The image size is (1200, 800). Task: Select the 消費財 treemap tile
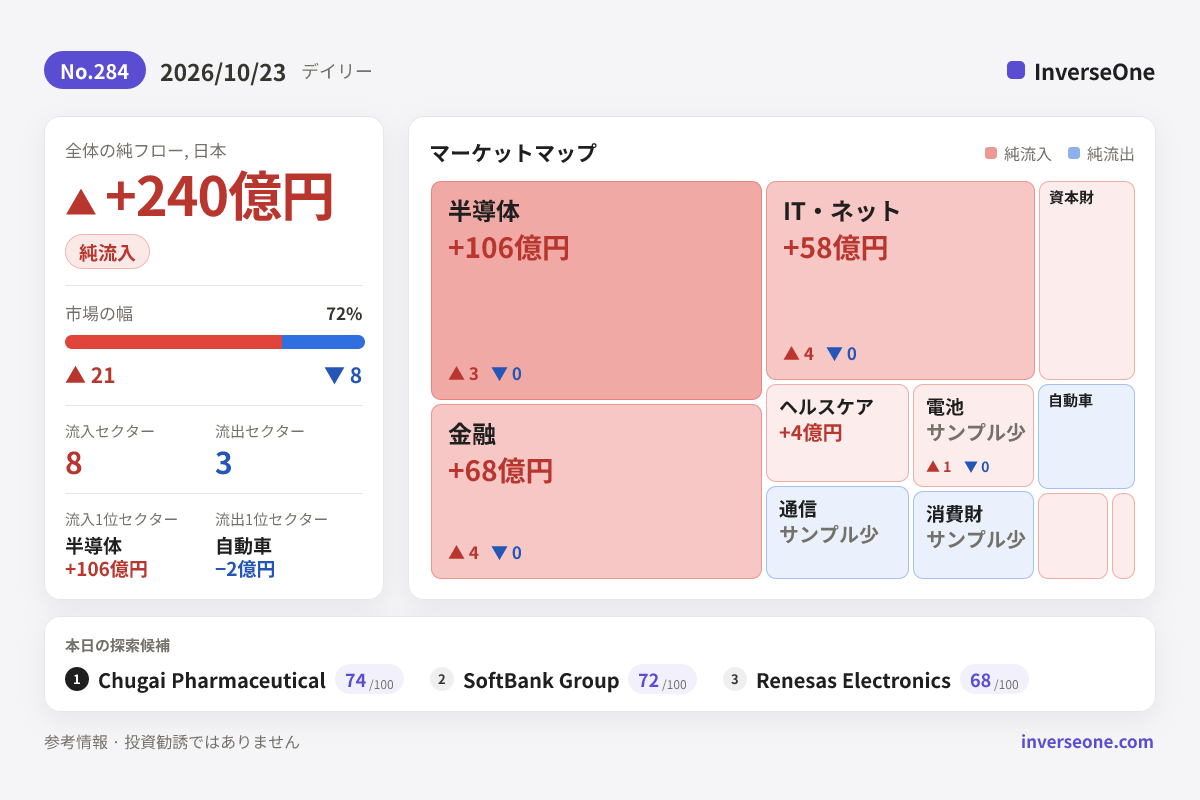[973, 535]
